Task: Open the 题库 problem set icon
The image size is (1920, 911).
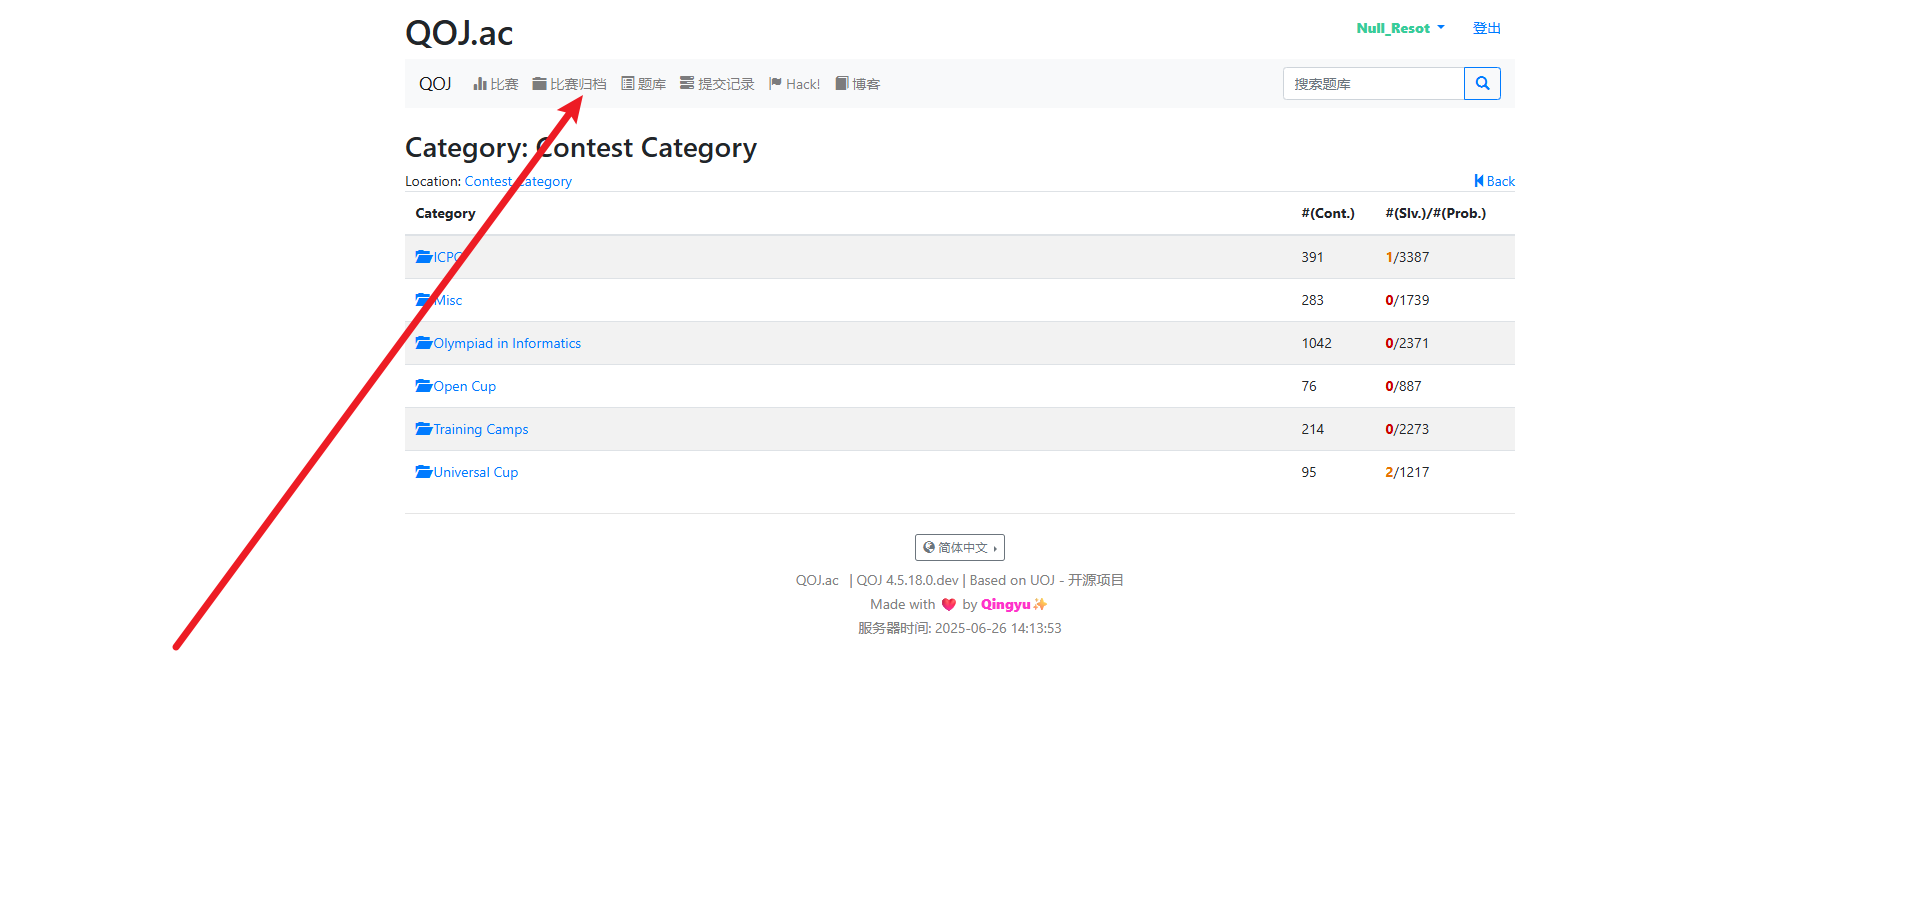Action: (627, 83)
